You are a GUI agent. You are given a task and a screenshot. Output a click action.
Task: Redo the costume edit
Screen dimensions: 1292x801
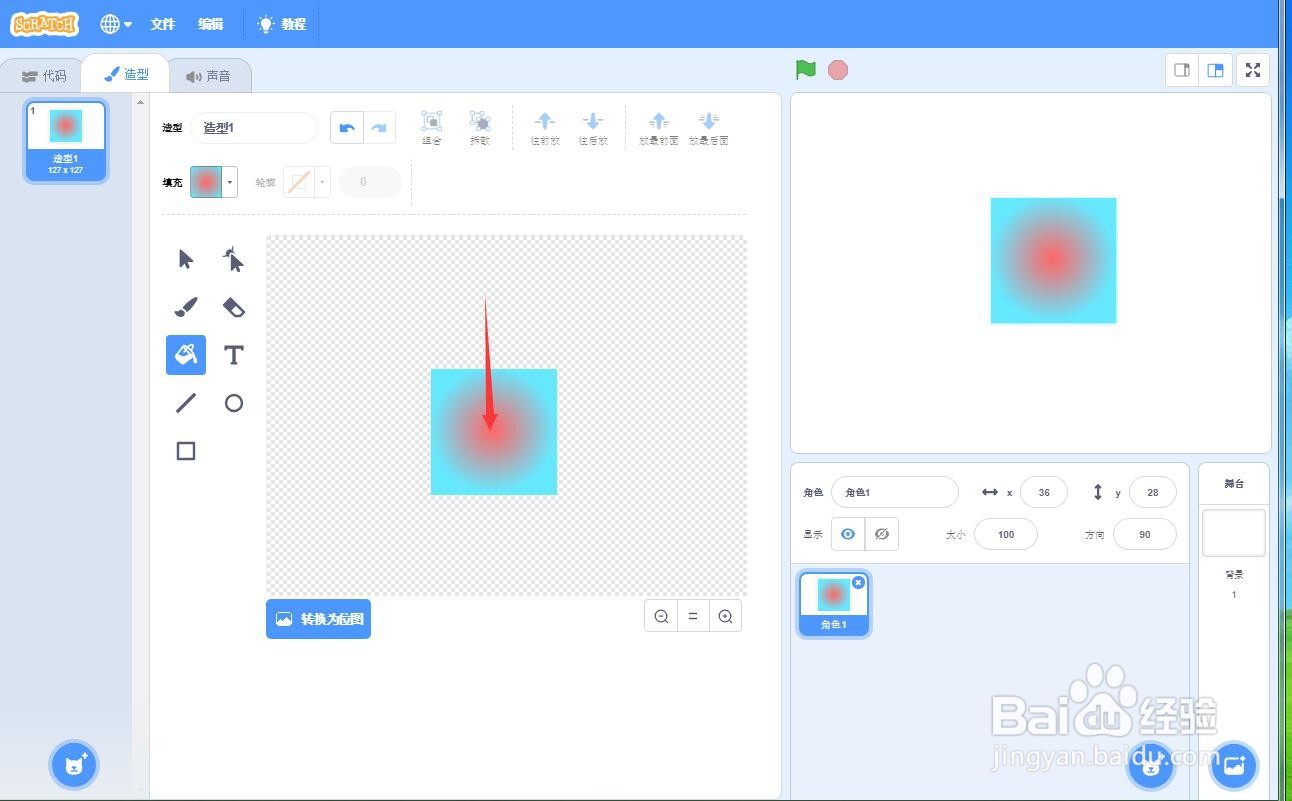(x=379, y=128)
